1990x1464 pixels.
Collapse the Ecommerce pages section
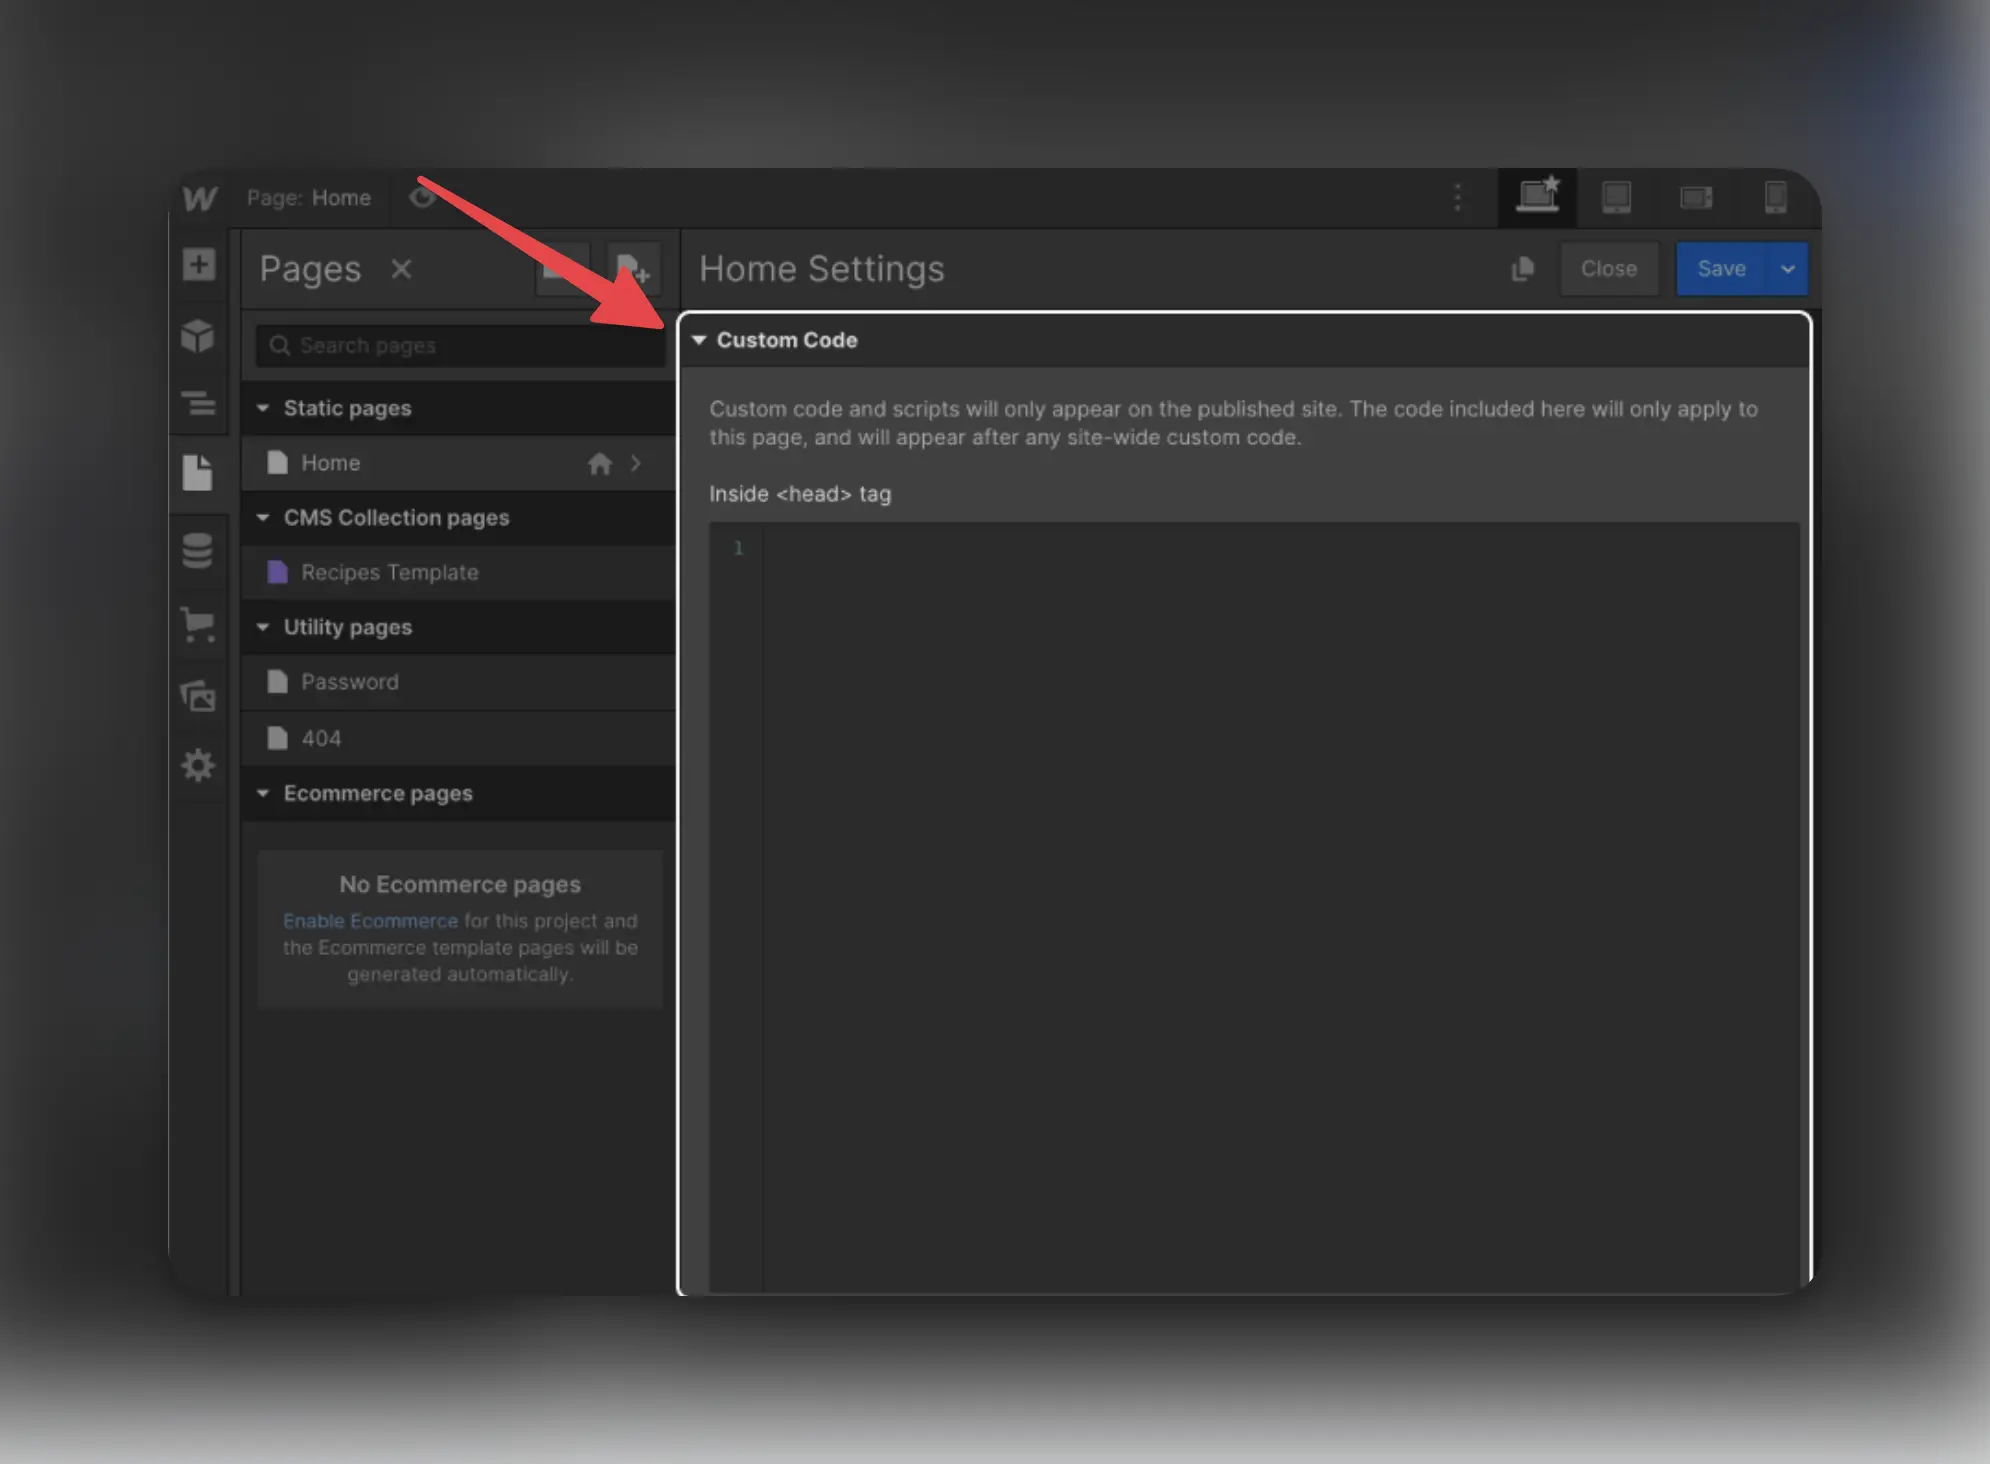pos(263,793)
